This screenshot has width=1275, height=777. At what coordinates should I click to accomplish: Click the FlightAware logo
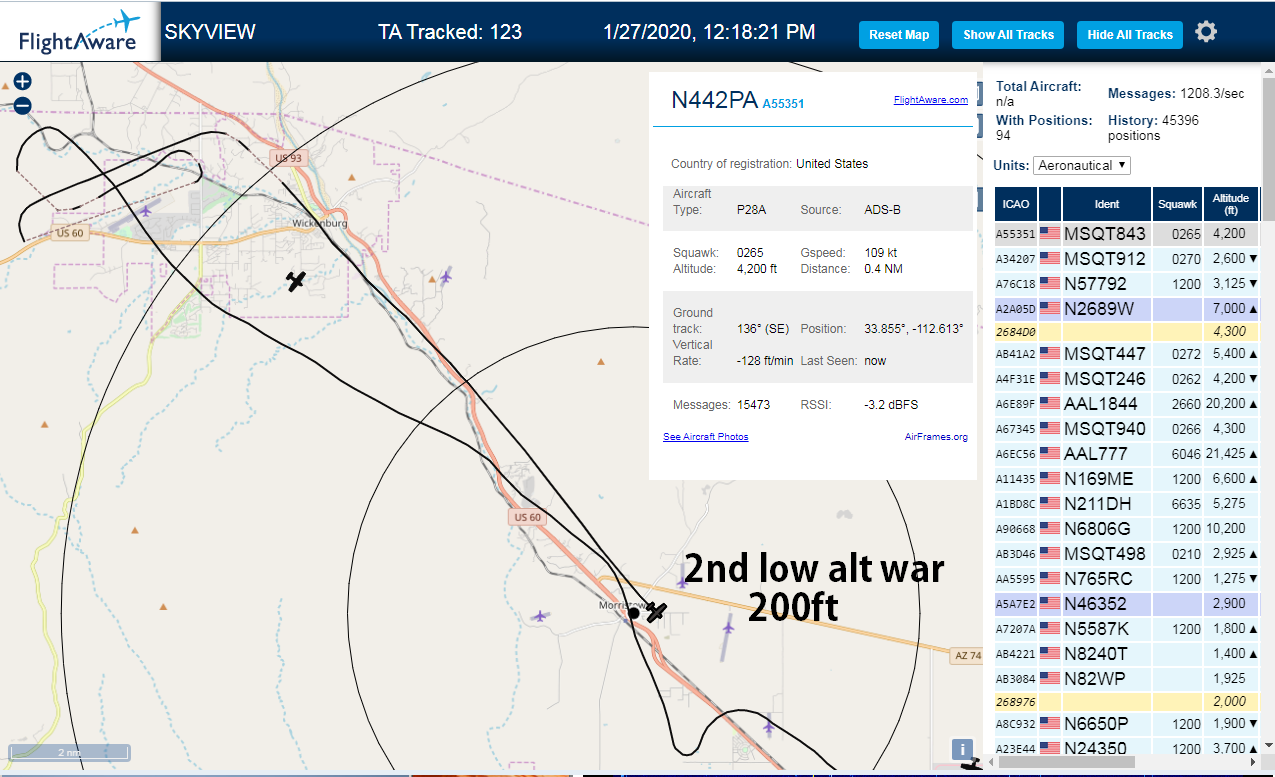pyautogui.click(x=78, y=32)
